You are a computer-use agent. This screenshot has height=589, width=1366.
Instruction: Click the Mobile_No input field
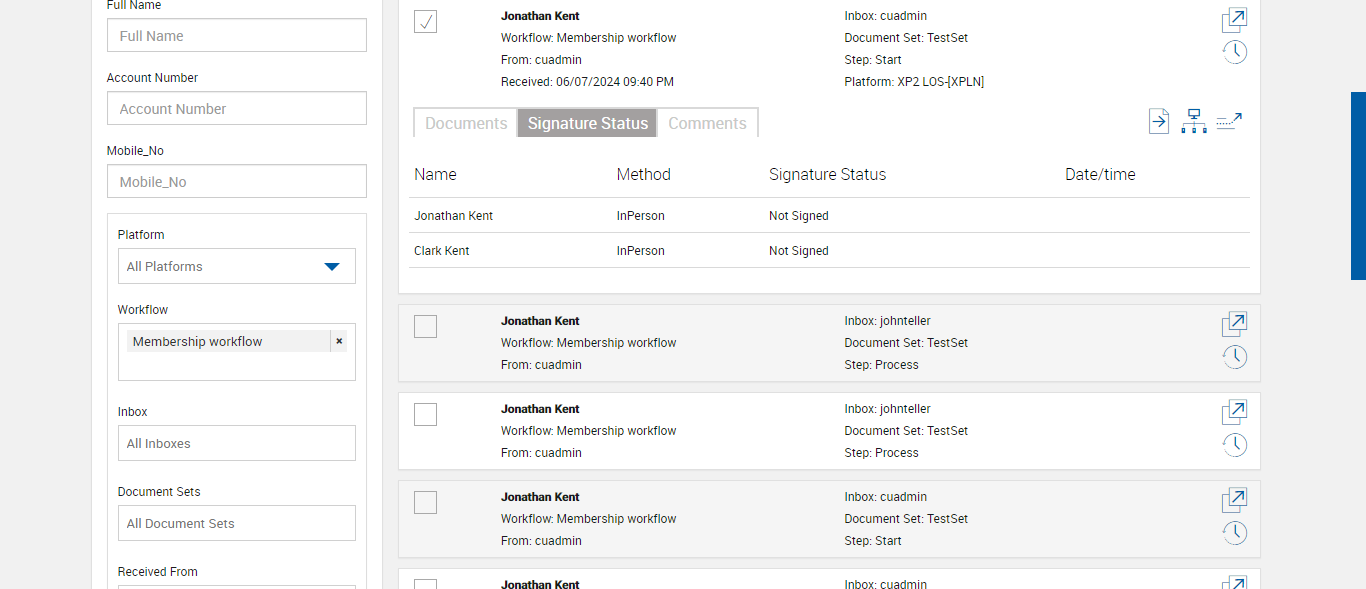[x=236, y=182]
